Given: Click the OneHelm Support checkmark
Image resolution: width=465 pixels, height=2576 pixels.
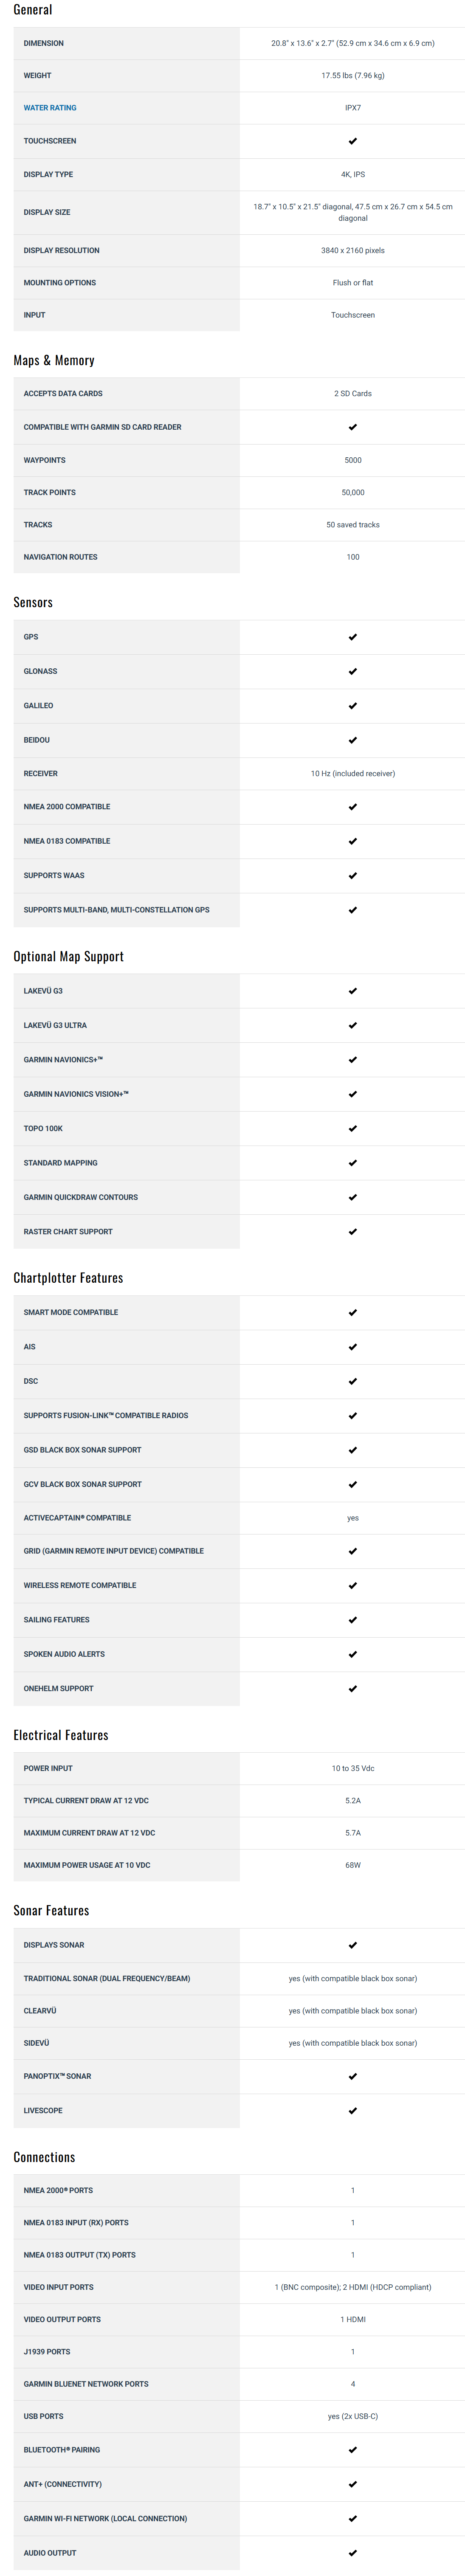Looking at the screenshot, I should click(x=353, y=1688).
